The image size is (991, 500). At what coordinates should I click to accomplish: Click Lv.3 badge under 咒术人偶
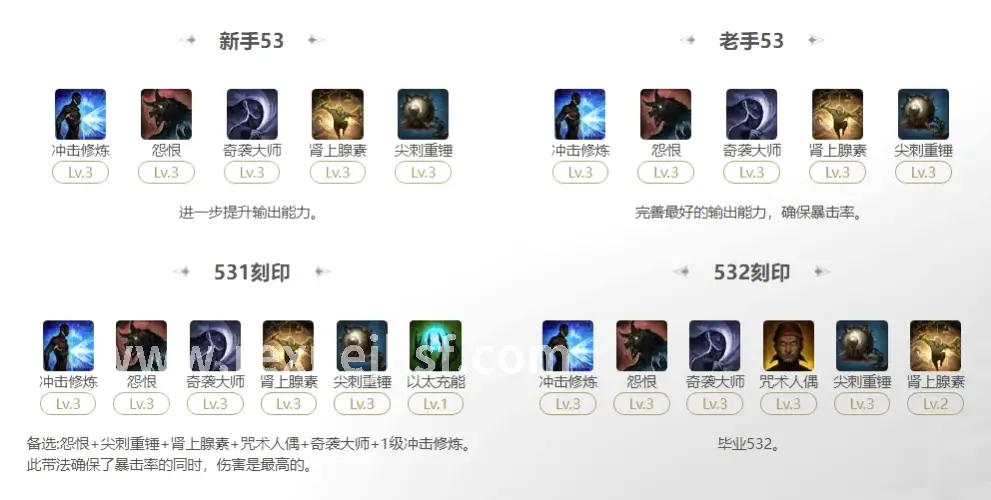click(x=789, y=404)
